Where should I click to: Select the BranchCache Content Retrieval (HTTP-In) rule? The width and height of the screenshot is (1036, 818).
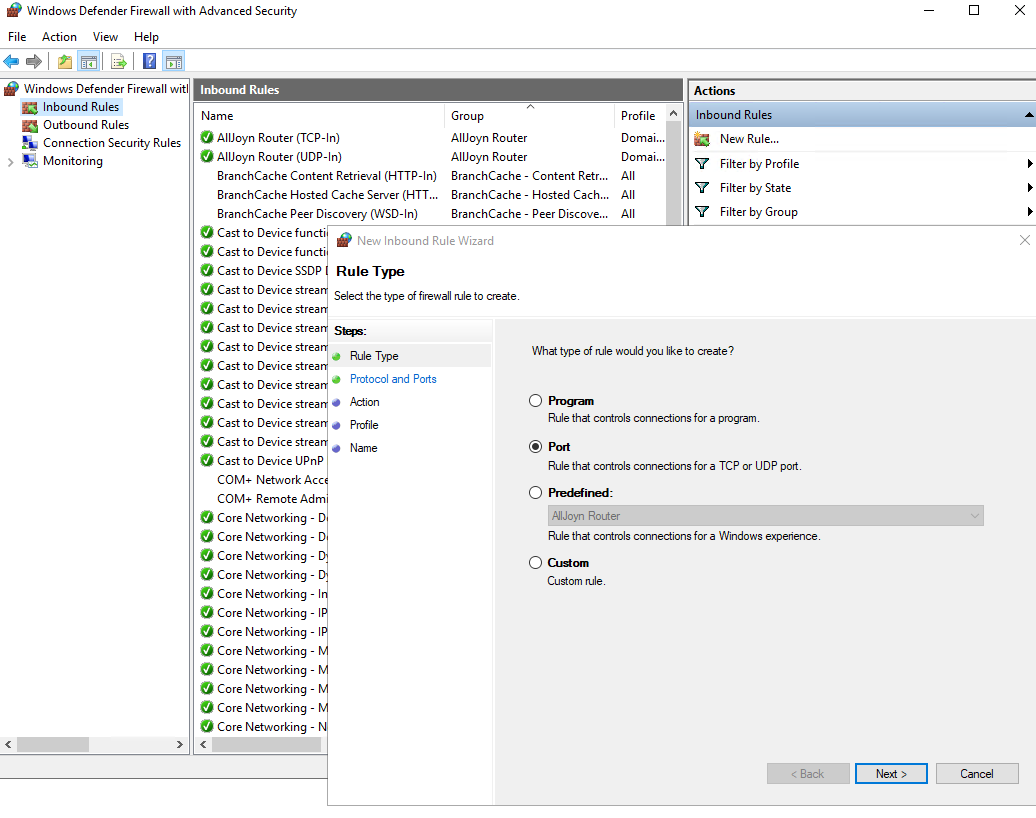(x=431, y=176)
